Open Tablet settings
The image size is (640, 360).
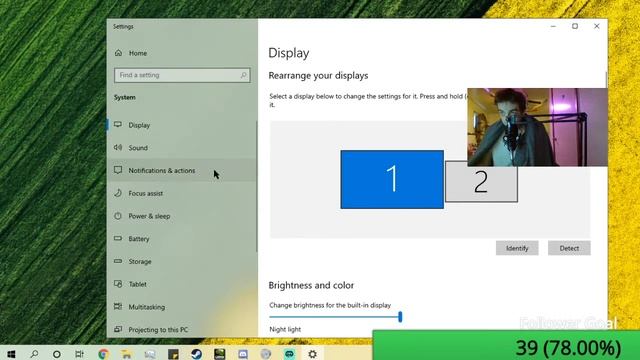(182, 284)
